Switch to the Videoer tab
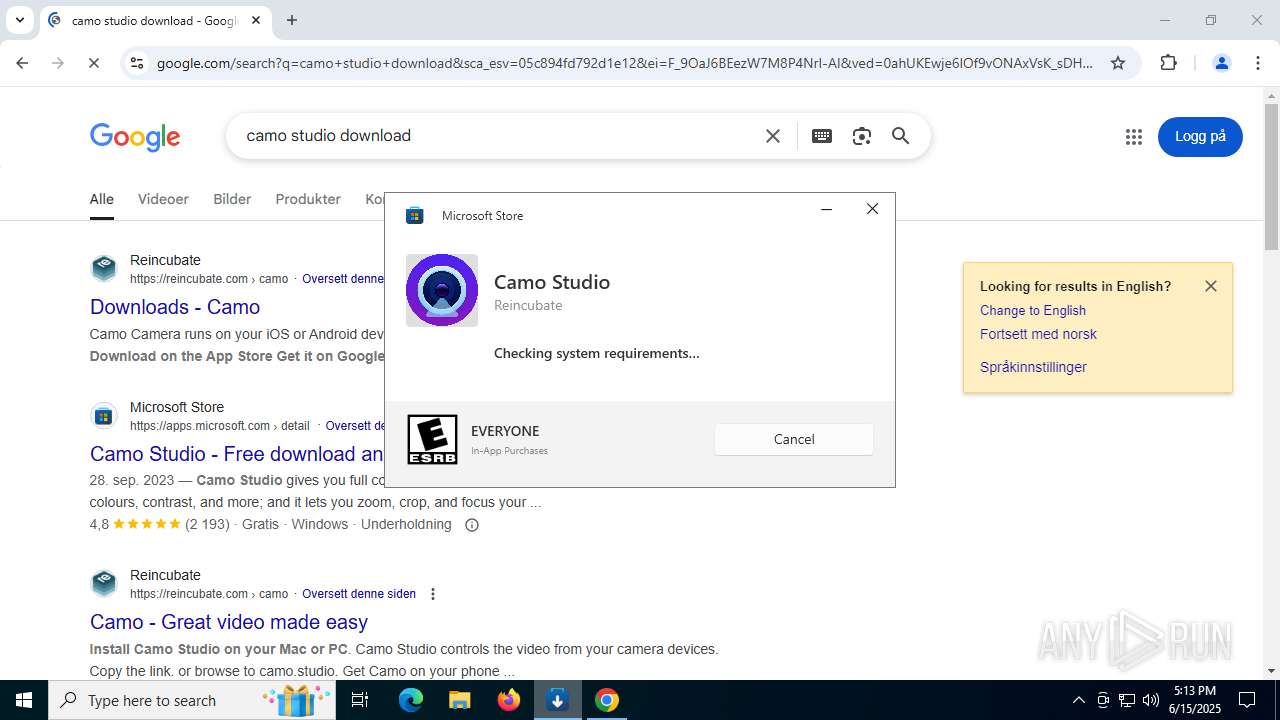Image resolution: width=1280 pixels, height=720 pixels. 163,199
